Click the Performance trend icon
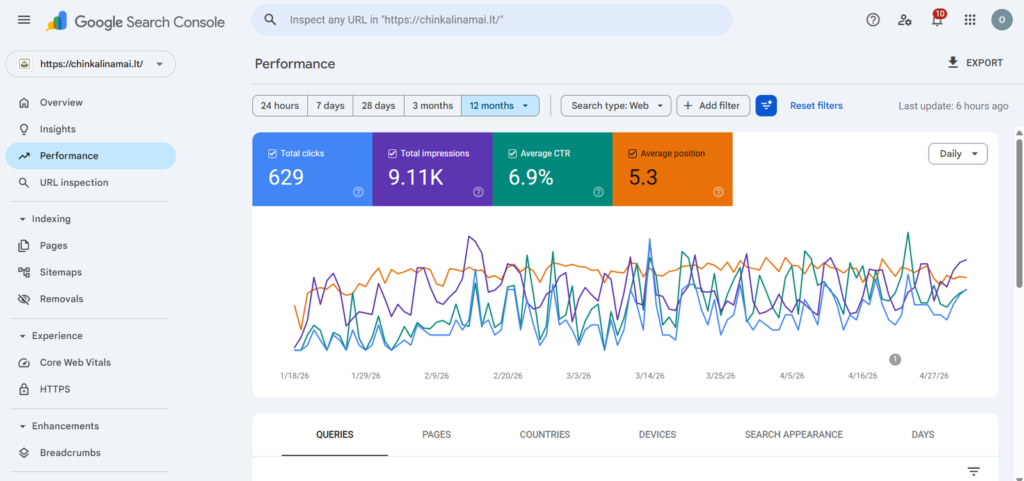The width and height of the screenshot is (1024, 481). pyautogui.click(x=24, y=156)
